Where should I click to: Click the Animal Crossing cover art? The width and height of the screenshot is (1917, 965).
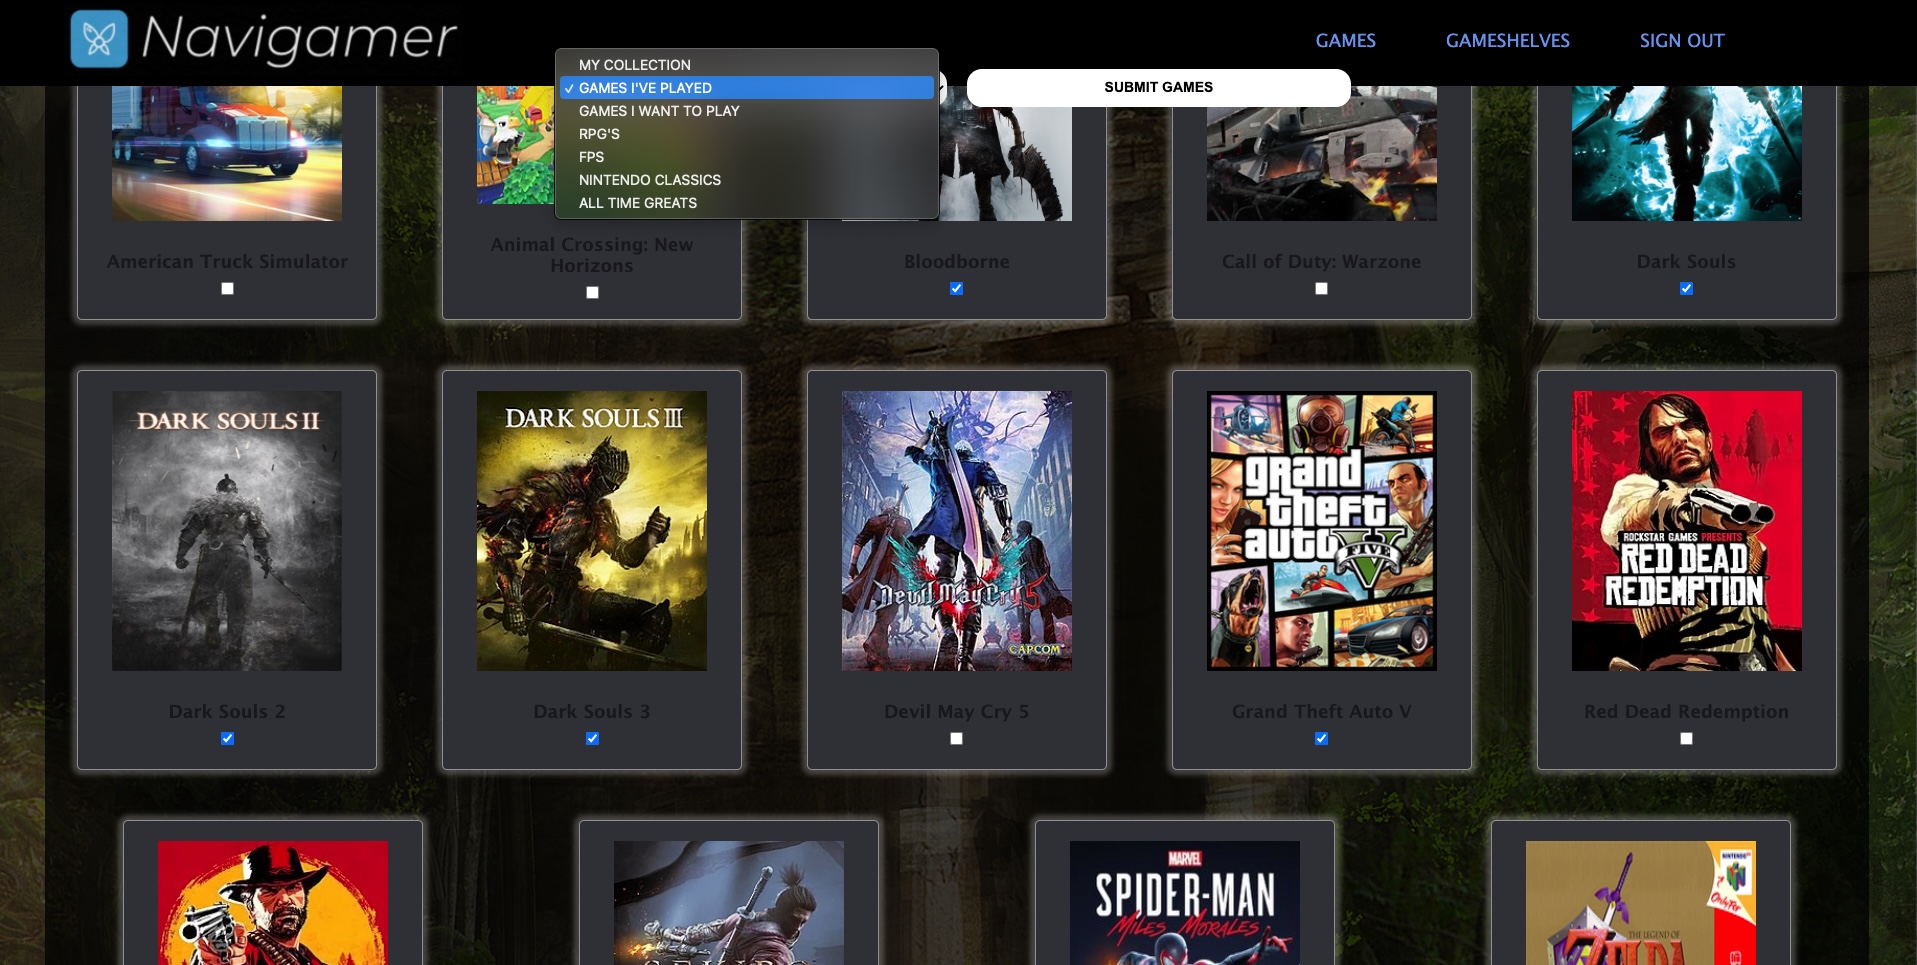(516, 145)
